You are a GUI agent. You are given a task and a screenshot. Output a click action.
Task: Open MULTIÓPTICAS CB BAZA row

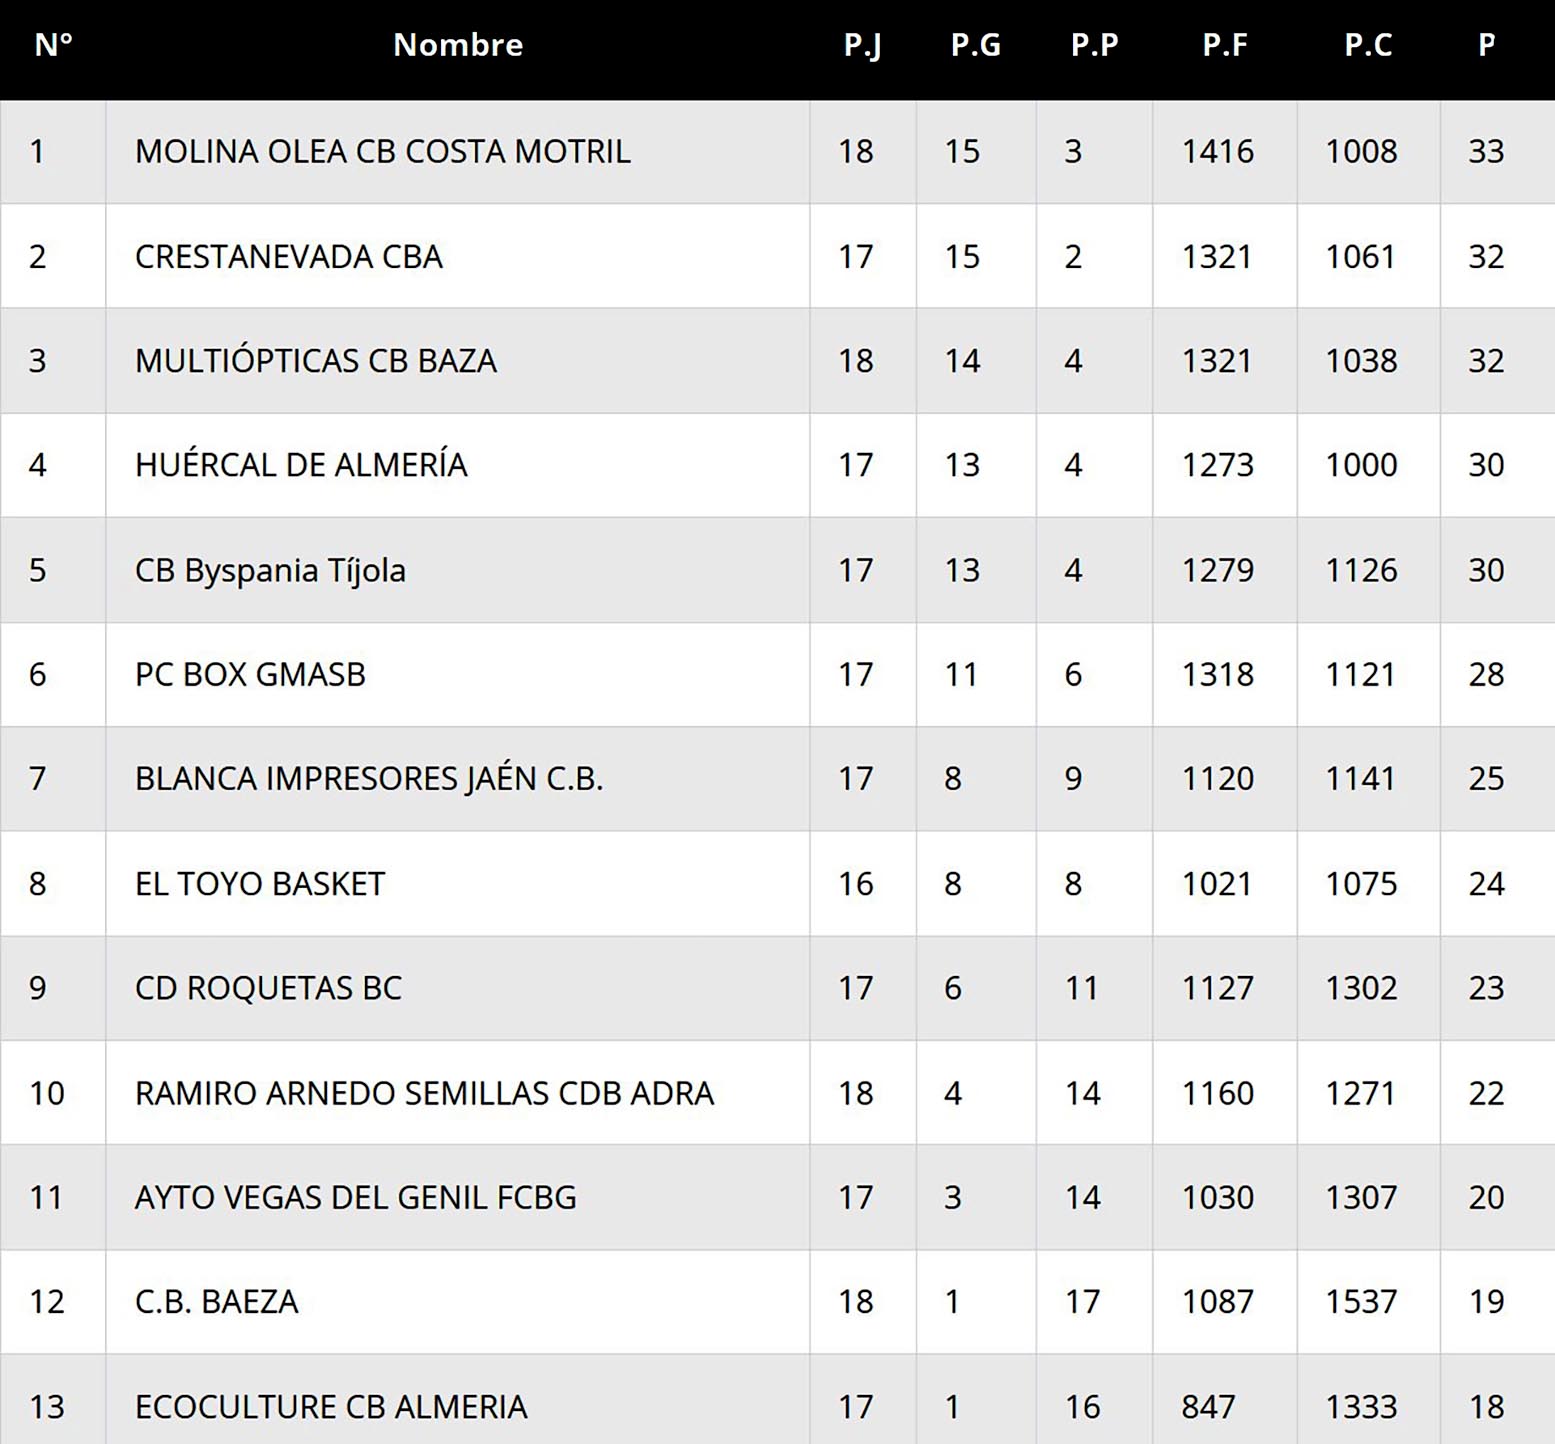(x=316, y=361)
